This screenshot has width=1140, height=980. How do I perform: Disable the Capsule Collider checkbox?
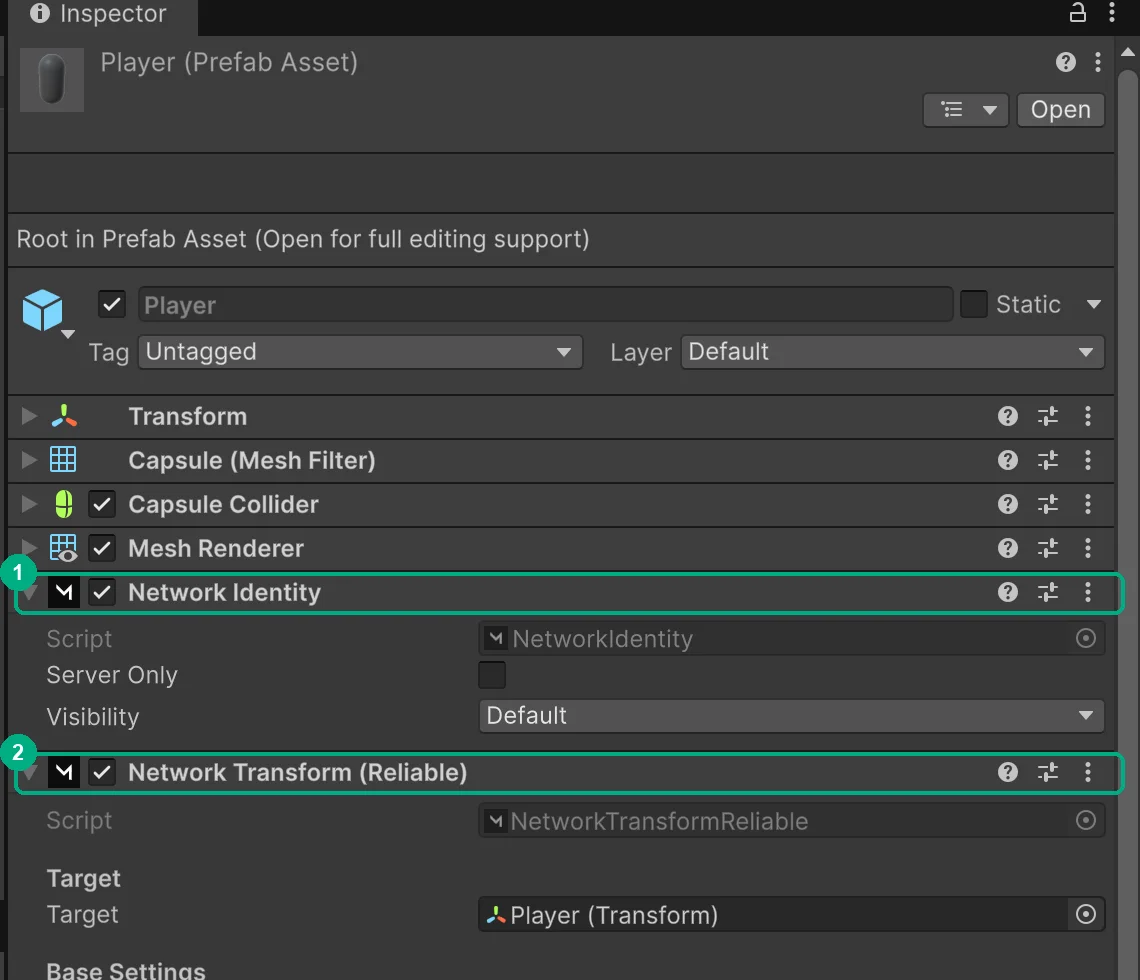(x=102, y=504)
